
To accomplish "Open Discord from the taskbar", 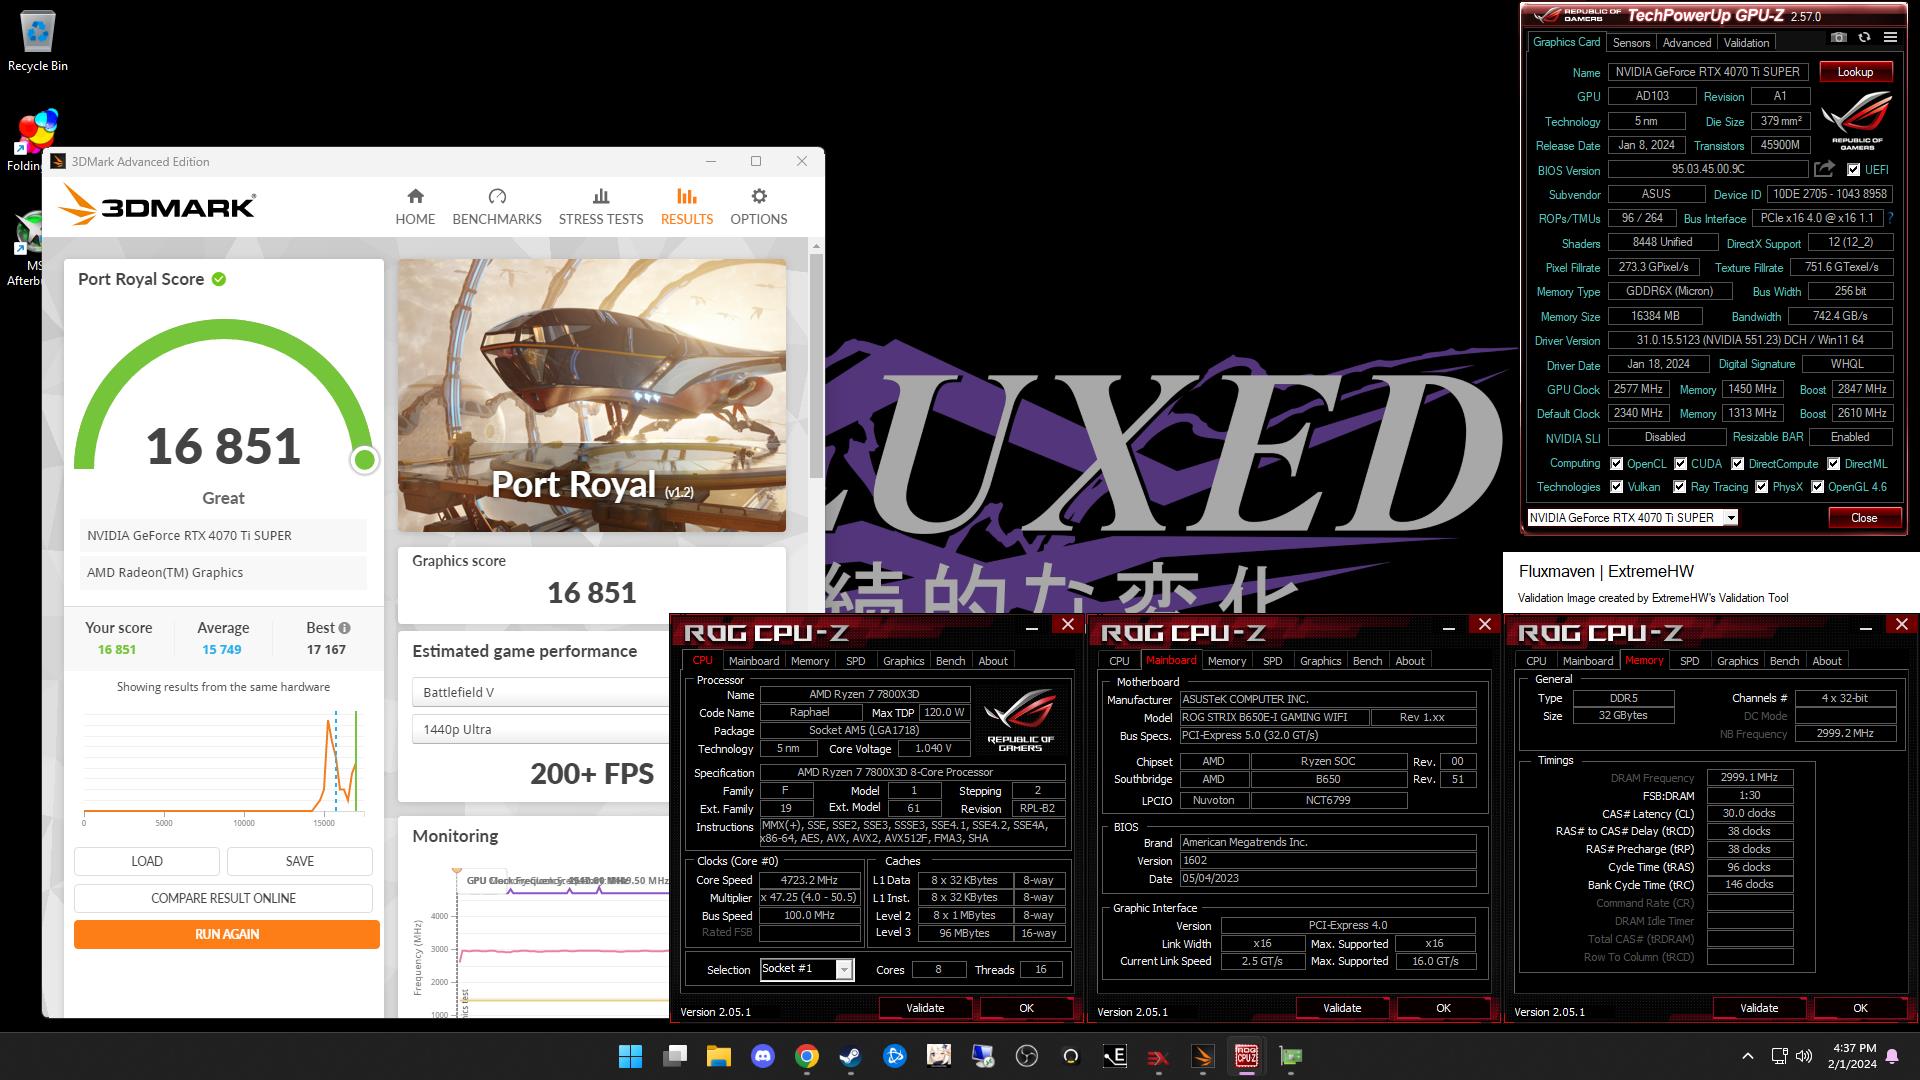I will coord(762,1056).
